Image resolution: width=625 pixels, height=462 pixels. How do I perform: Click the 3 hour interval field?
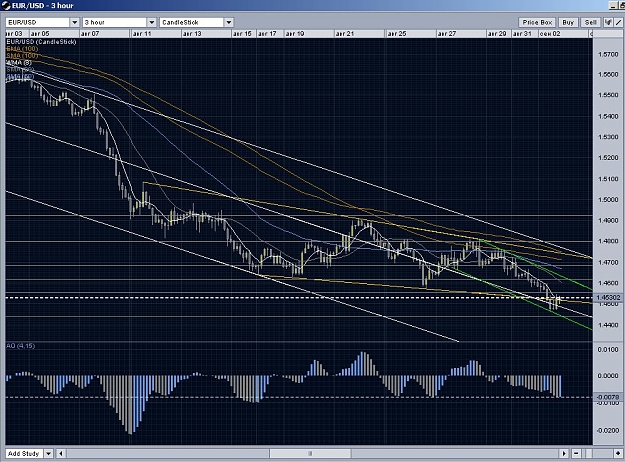(x=115, y=22)
